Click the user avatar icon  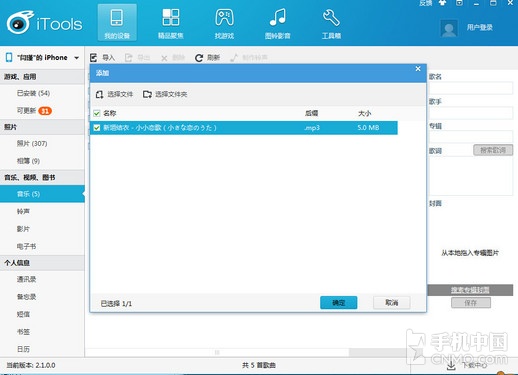pyautogui.click(x=449, y=28)
